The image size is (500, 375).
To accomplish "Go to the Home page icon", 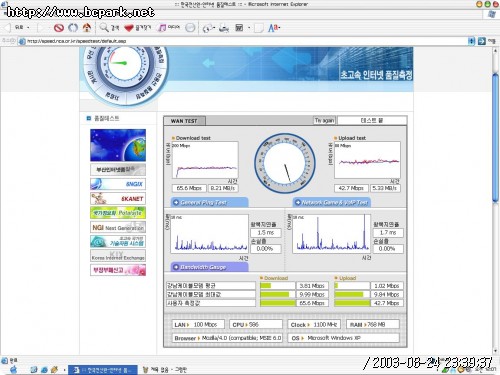I will [87, 28].
